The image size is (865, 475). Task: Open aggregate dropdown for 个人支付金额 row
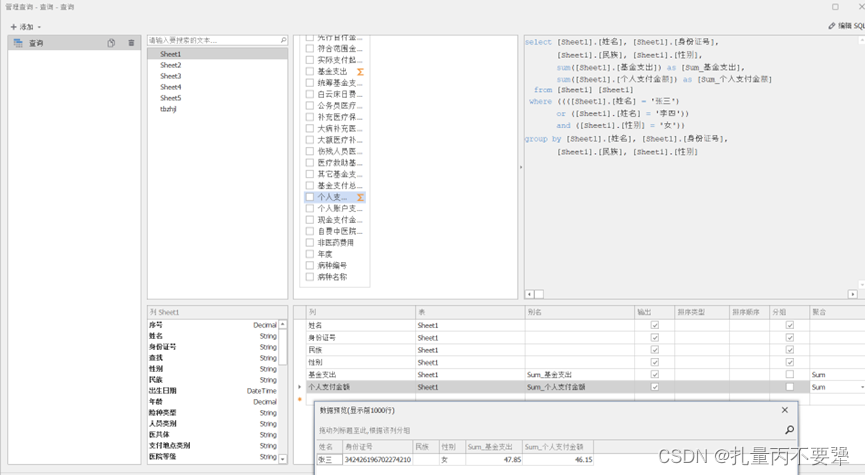pos(861,386)
